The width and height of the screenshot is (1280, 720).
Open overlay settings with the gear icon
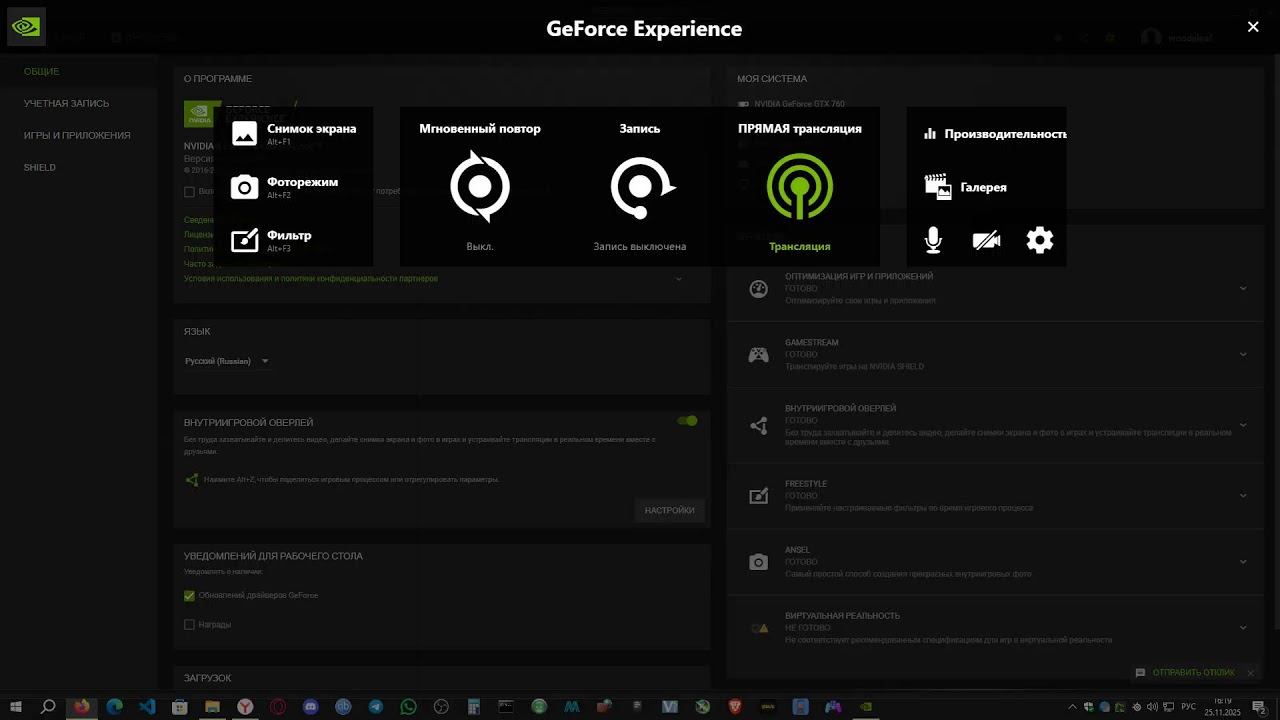(1040, 240)
